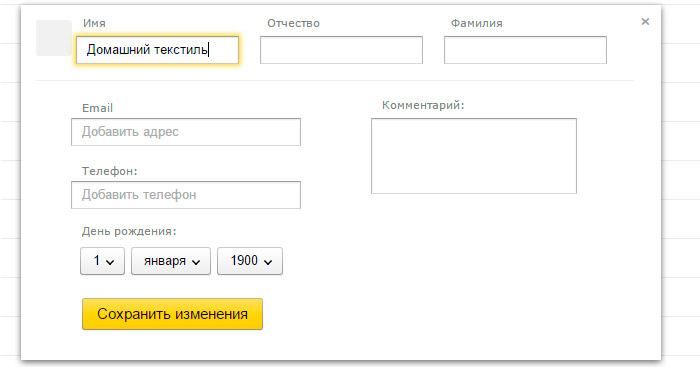Click the chevron arrow next to января

(x=196, y=262)
